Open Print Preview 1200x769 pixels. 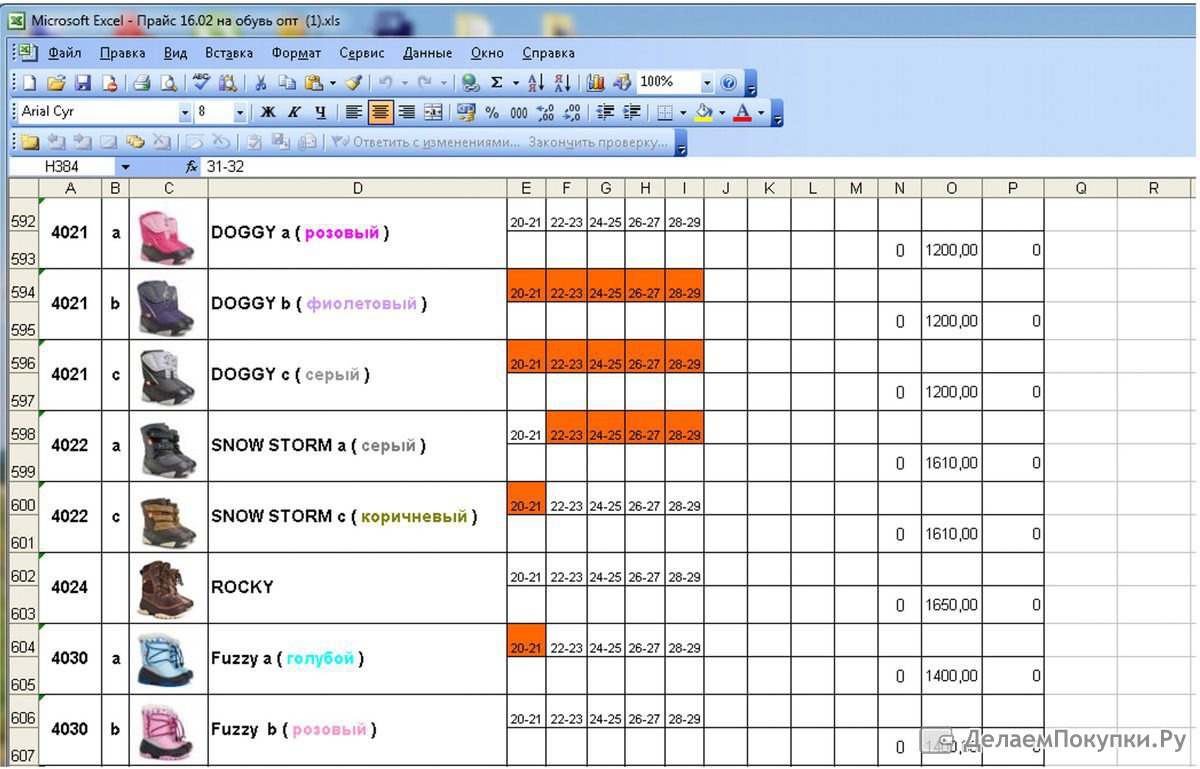tap(170, 83)
